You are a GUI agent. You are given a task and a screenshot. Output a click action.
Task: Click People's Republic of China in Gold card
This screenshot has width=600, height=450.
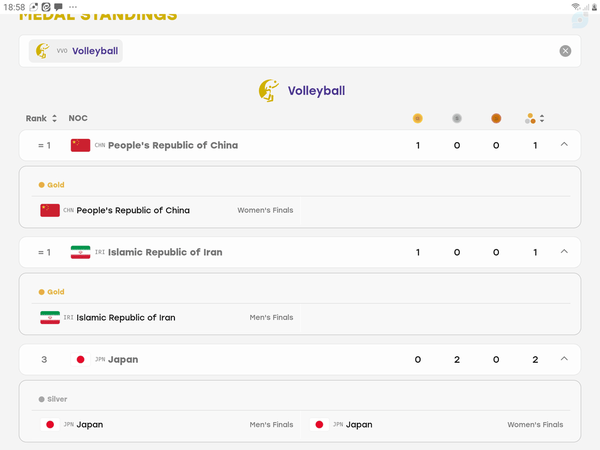pos(133,210)
